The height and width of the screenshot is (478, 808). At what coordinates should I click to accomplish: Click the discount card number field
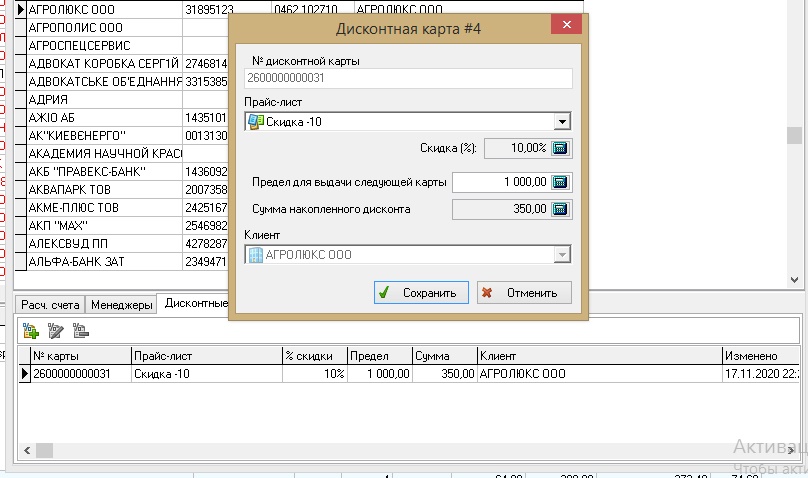click(408, 78)
